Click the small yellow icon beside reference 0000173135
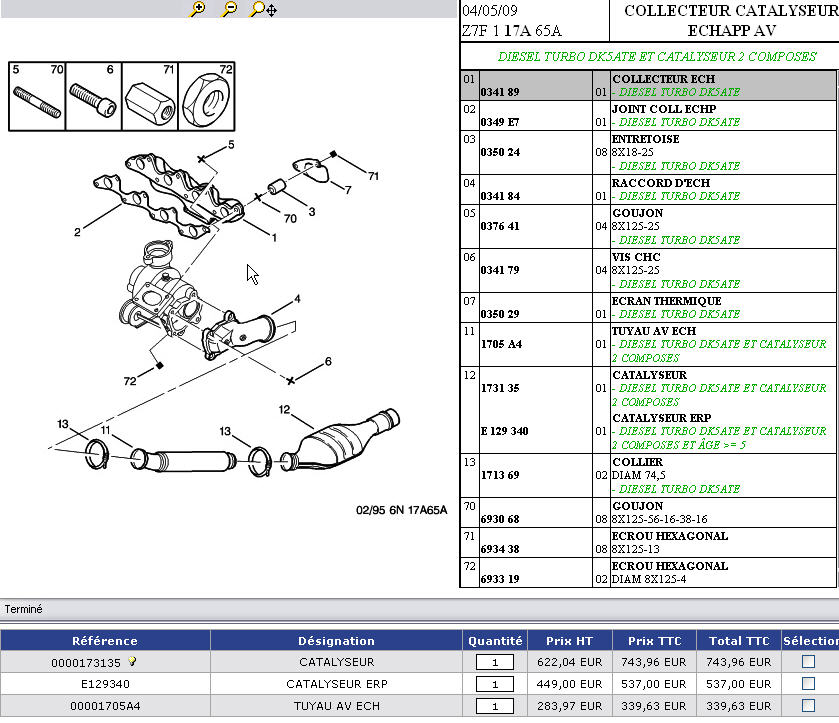Screen dimensions: 839x723 pos(132,661)
